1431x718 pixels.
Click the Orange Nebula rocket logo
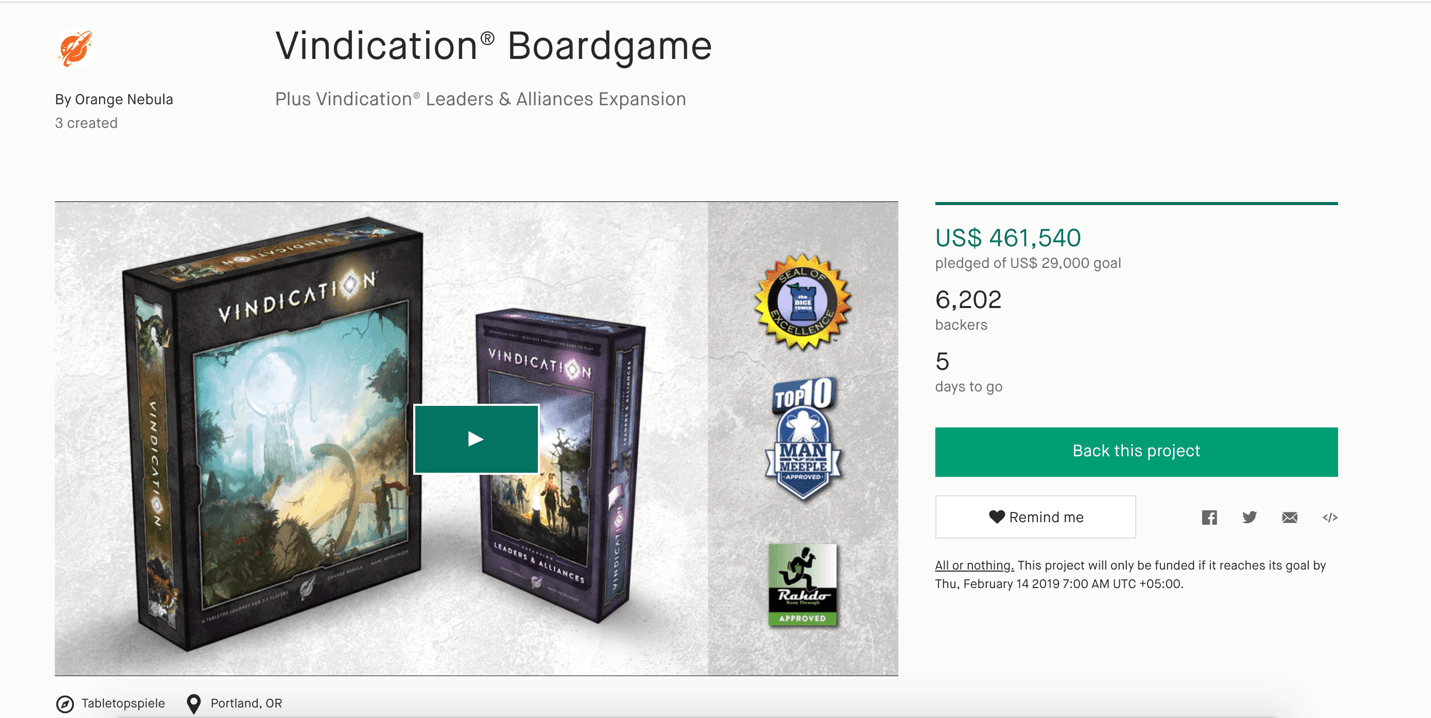(x=76, y=47)
